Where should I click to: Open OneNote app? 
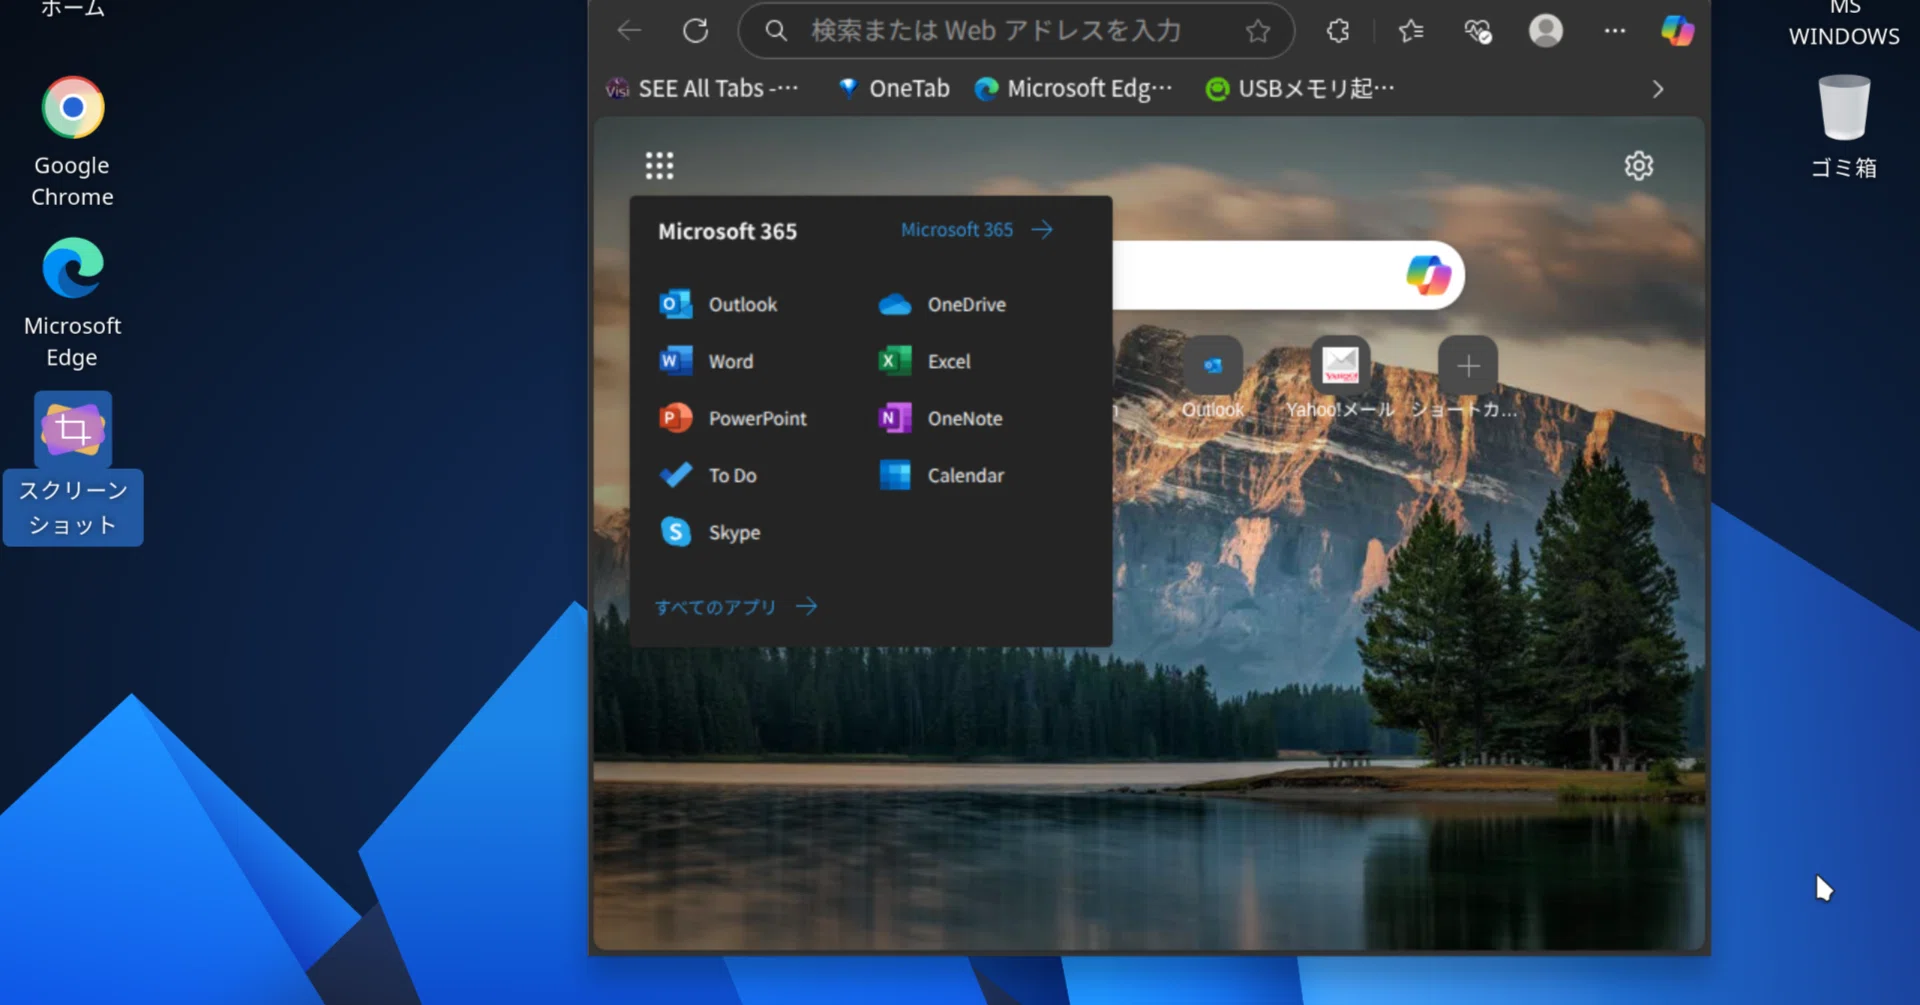tap(940, 418)
